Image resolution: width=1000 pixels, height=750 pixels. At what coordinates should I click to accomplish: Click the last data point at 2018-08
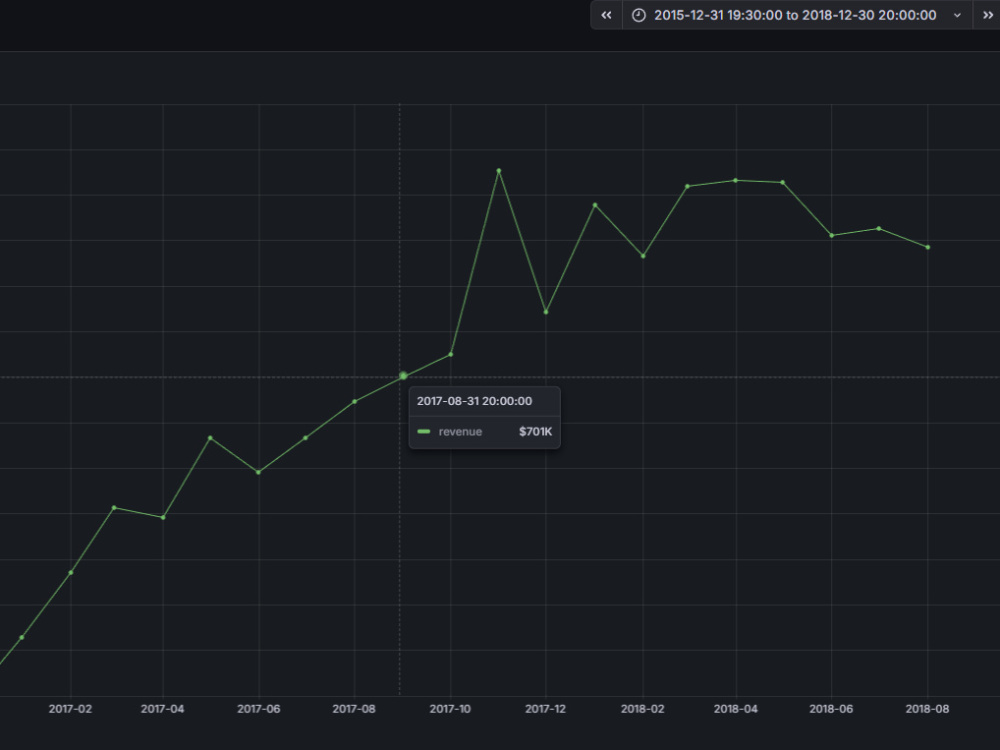(x=927, y=247)
